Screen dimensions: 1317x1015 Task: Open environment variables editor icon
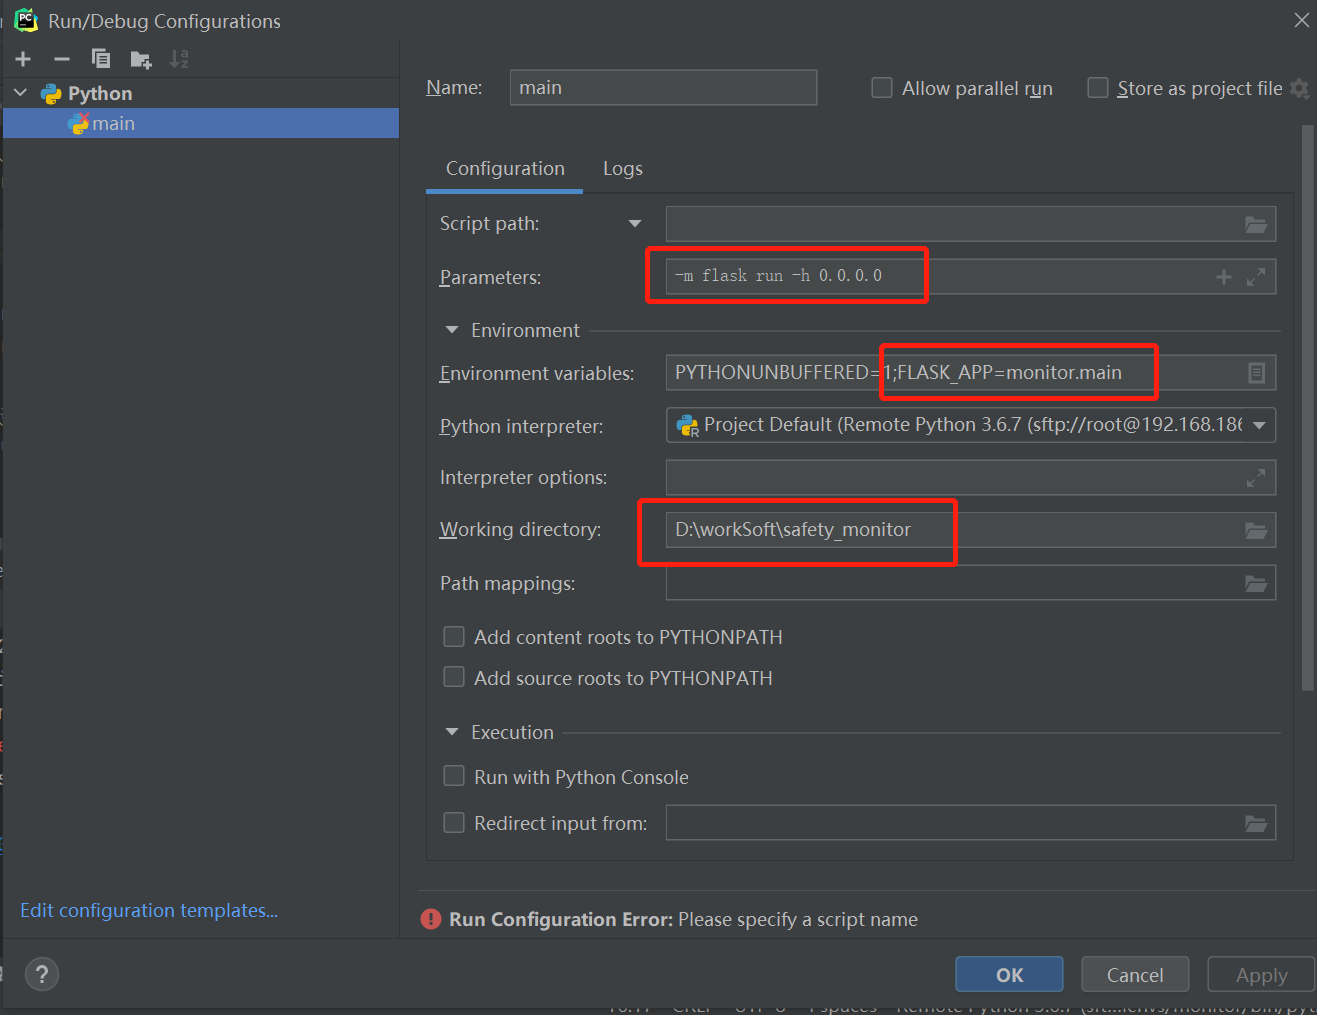tap(1257, 373)
